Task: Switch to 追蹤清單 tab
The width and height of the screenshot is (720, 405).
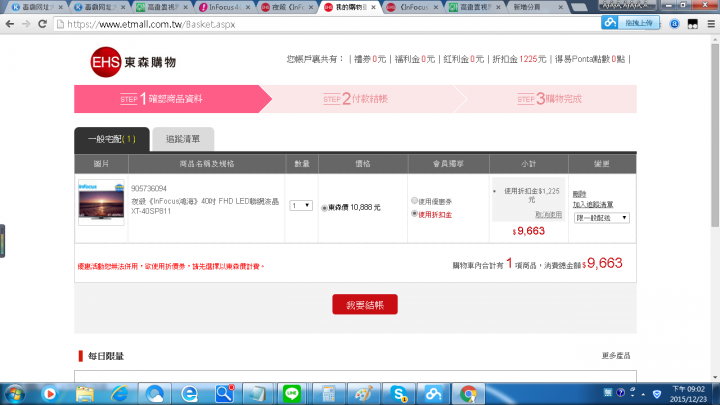Action: (x=183, y=139)
